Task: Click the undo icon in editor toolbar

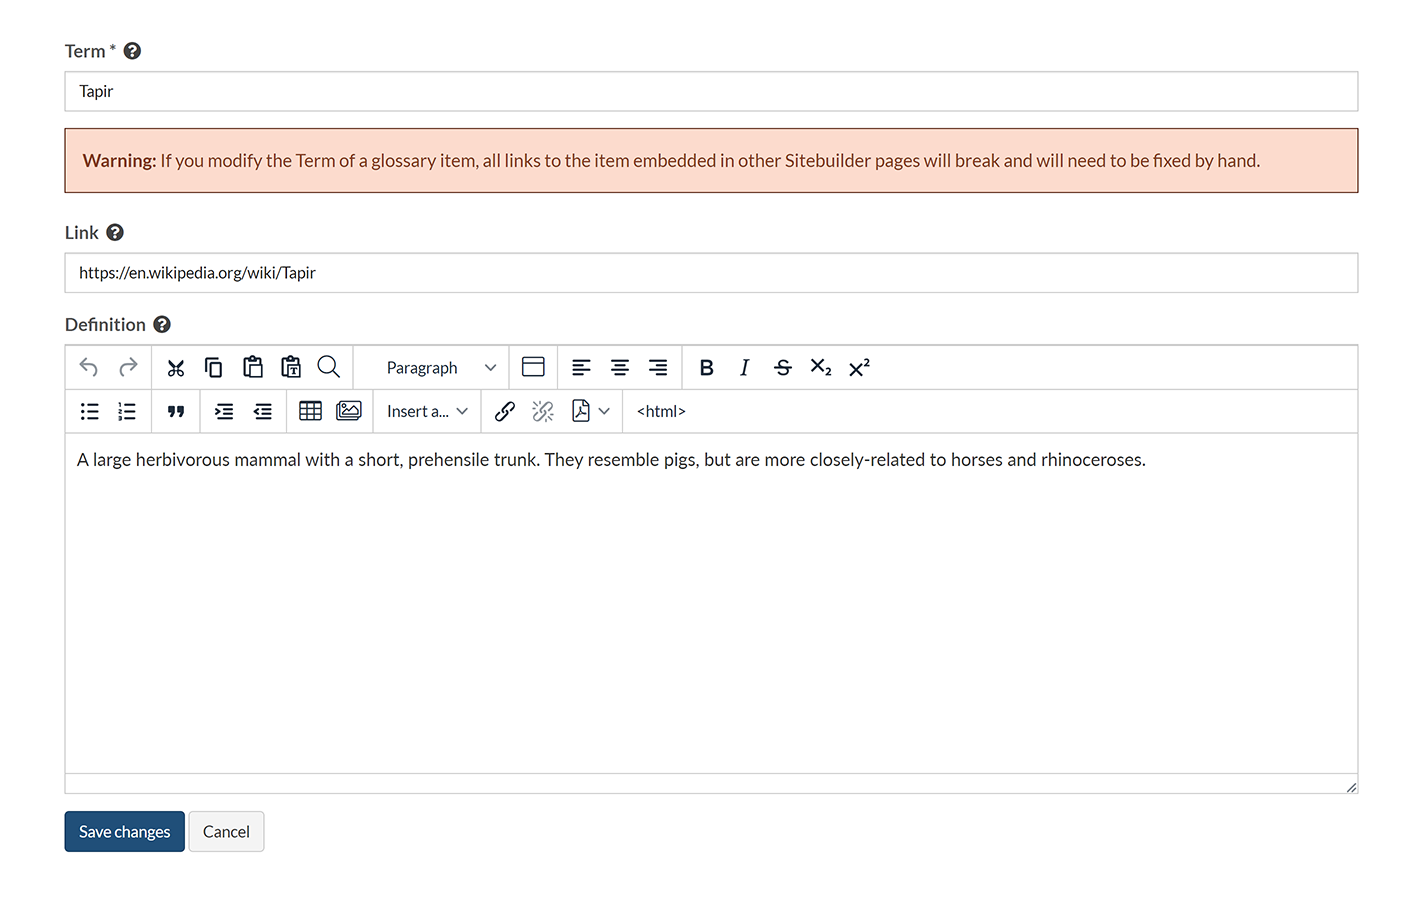Action: point(89,368)
